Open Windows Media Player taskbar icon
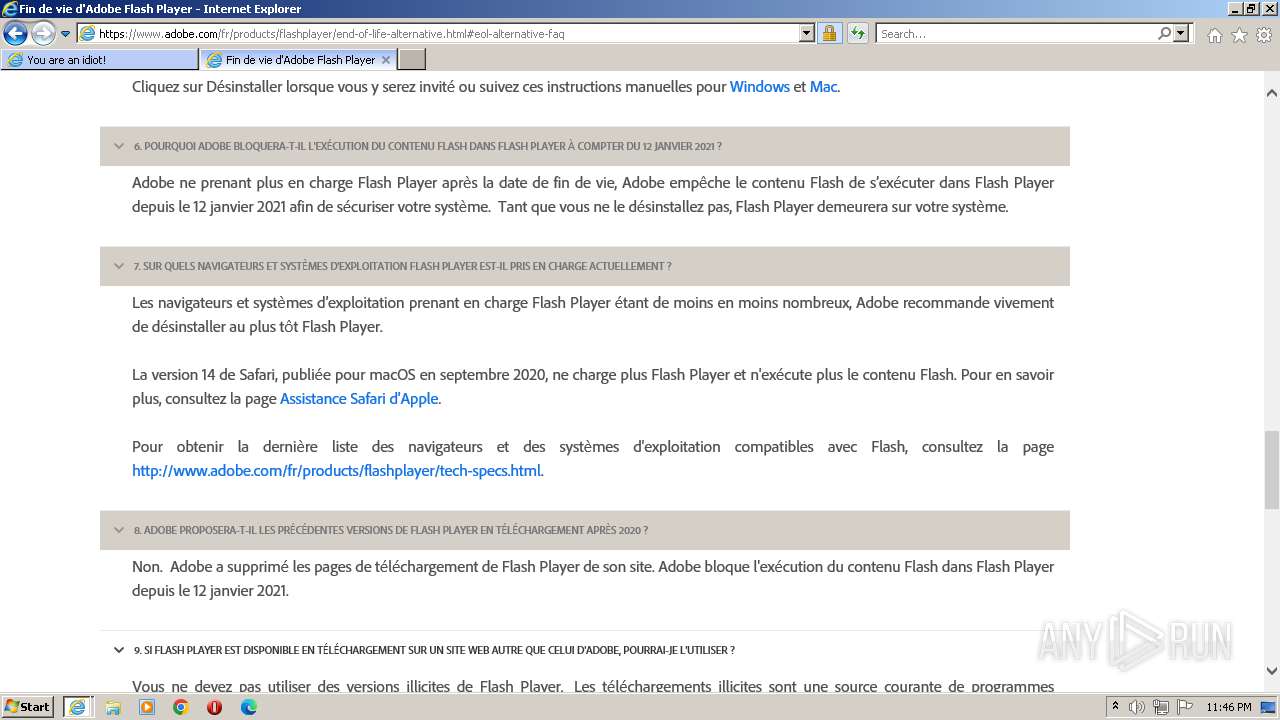Viewport: 1280px width, 720px height. 147,707
